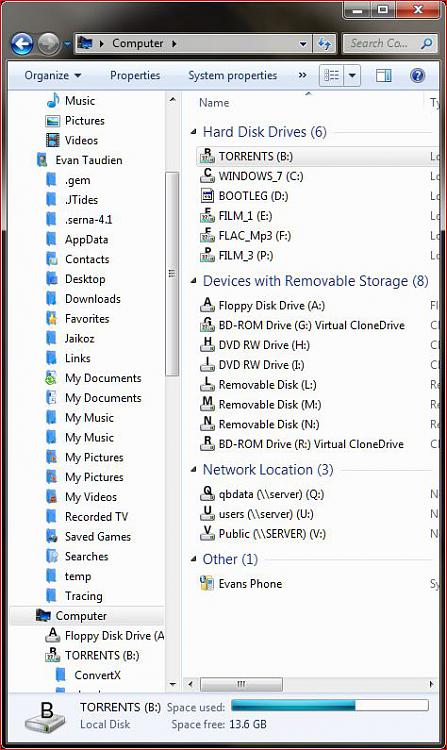Show more toolbar commands chevron
Image resolution: width=447 pixels, height=750 pixels.
coord(303,75)
